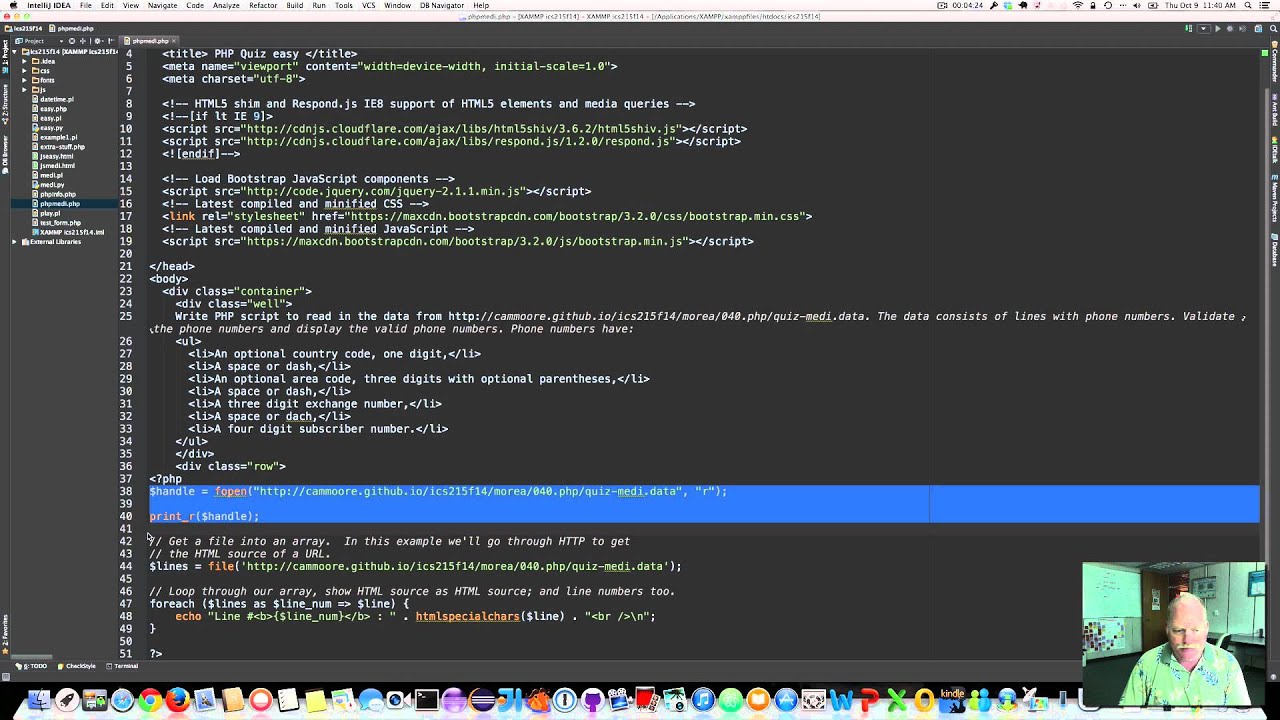Screen dimensions: 1280x720
Task: Open Firefox from the dock
Action: [x=177, y=700]
